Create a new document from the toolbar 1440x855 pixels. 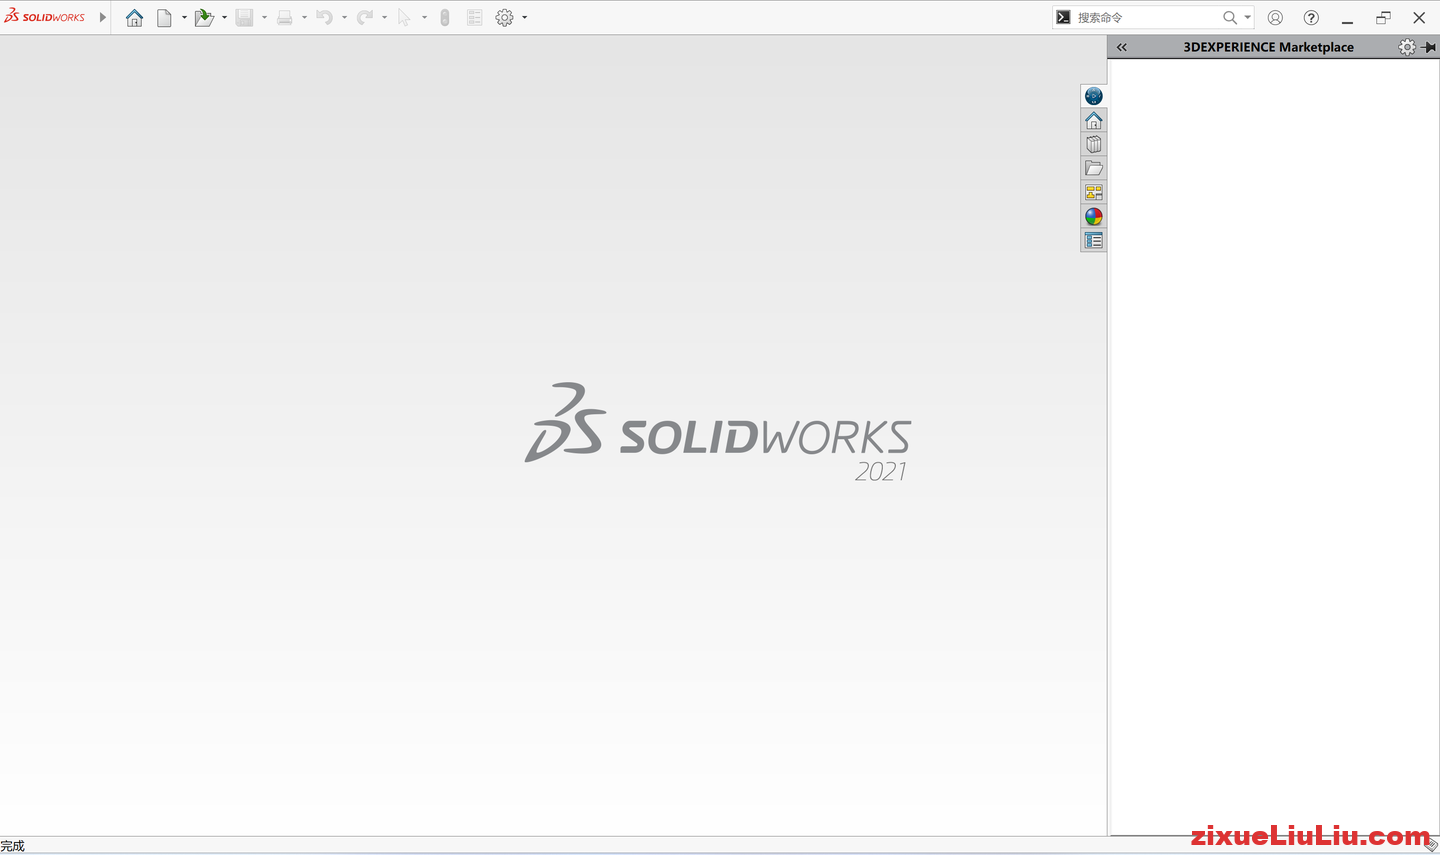click(164, 17)
